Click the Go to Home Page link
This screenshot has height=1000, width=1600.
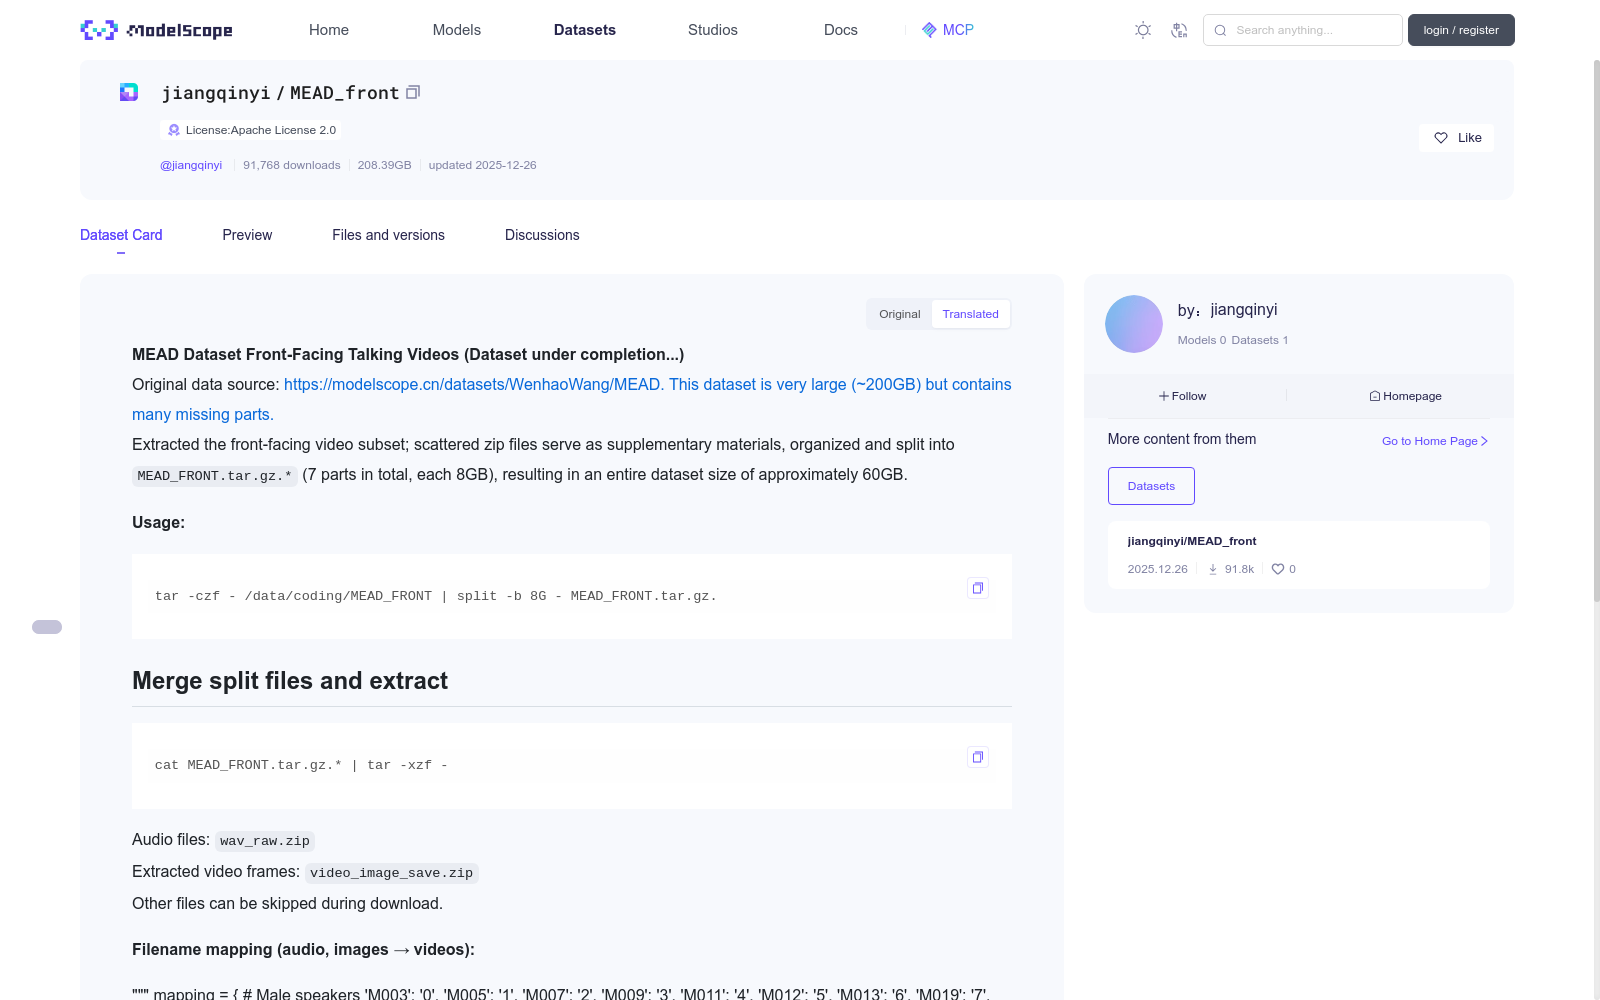pyautogui.click(x=1435, y=441)
